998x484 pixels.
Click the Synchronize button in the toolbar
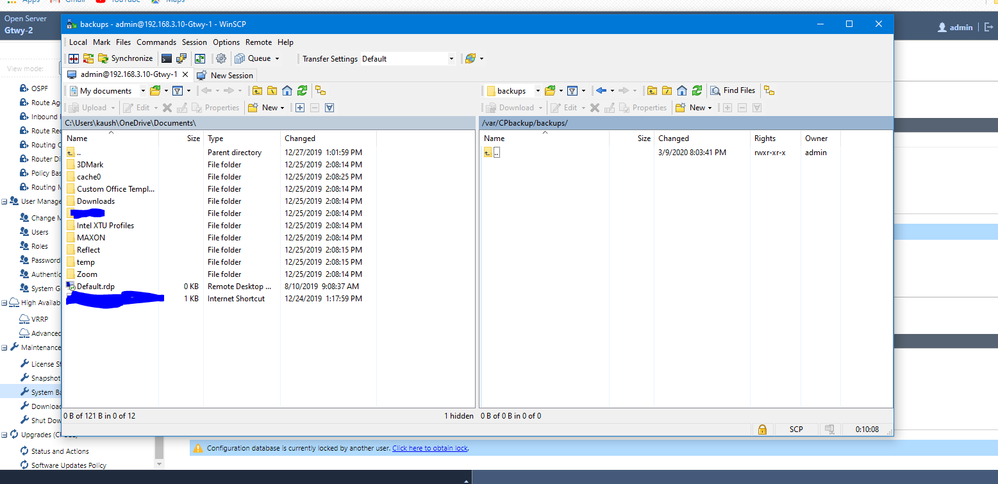tap(125, 59)
